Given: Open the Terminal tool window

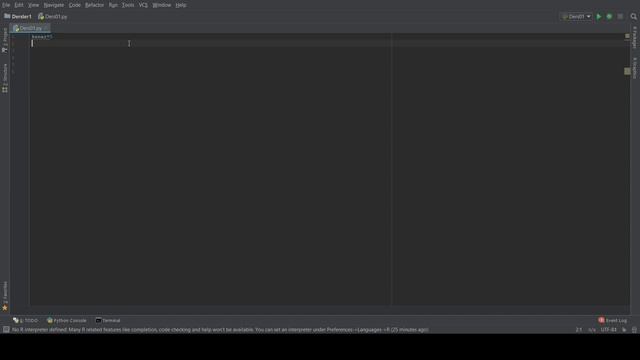Looking at the screenshot, I should pyautogui.click(x=108, y=320).
